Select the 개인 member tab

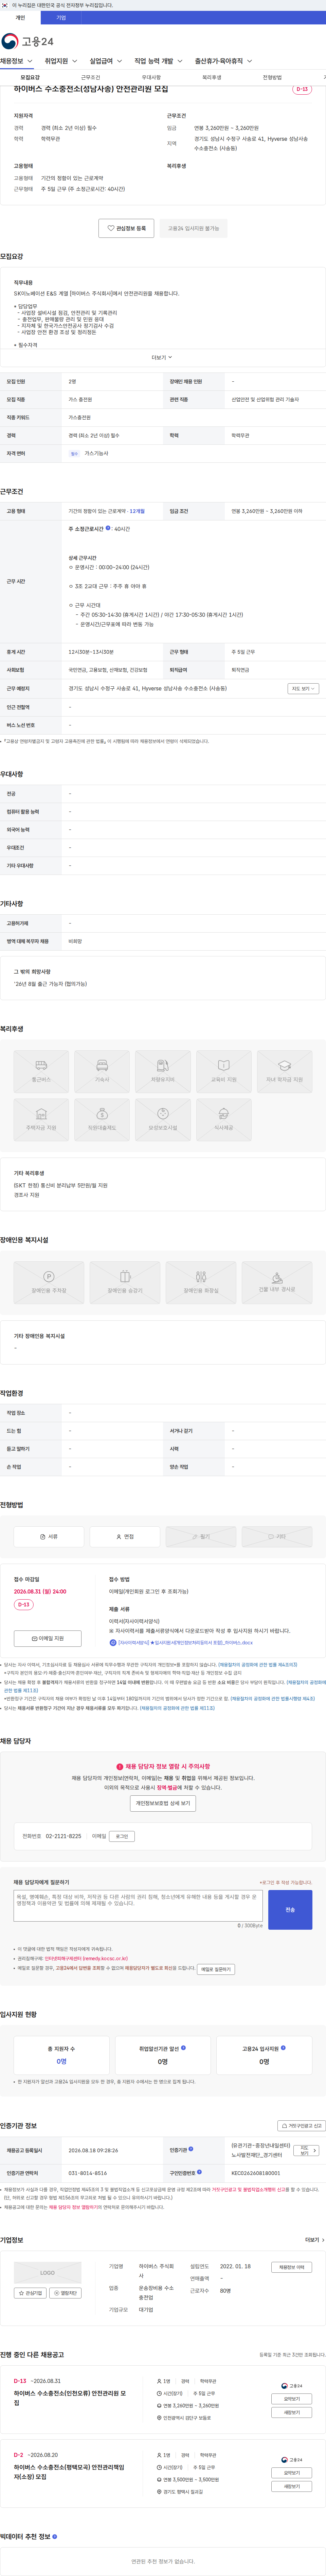click(20, 18)
